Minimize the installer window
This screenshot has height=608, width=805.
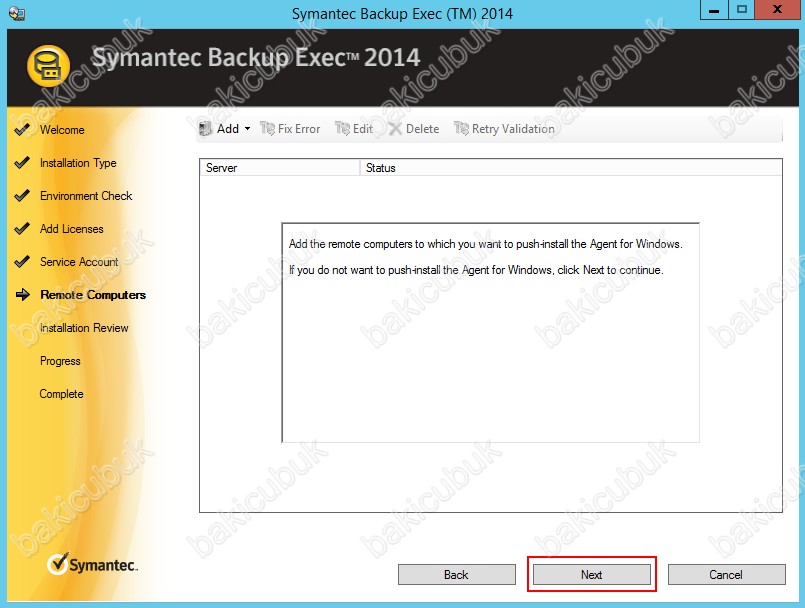click(714, 10)
